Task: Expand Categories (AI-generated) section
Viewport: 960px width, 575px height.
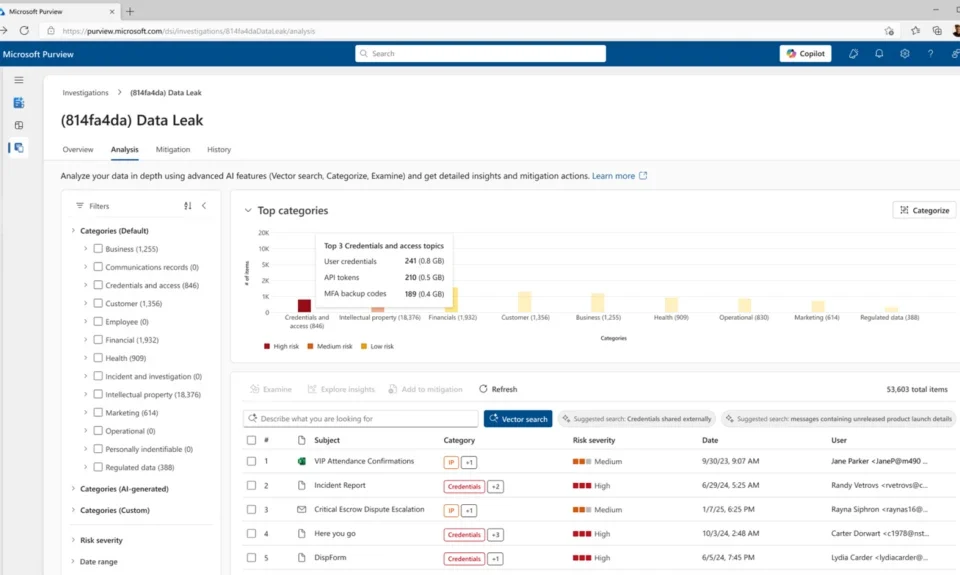Action: [x=73, y=489]
